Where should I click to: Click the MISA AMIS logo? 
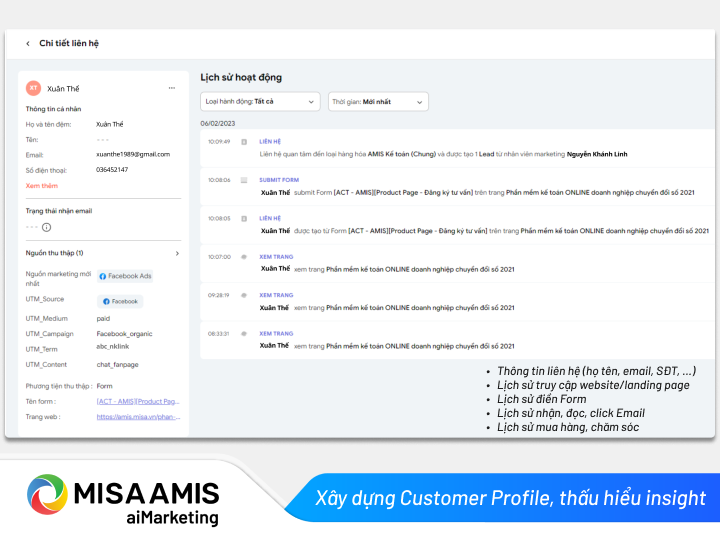click(x=123, y=500)
